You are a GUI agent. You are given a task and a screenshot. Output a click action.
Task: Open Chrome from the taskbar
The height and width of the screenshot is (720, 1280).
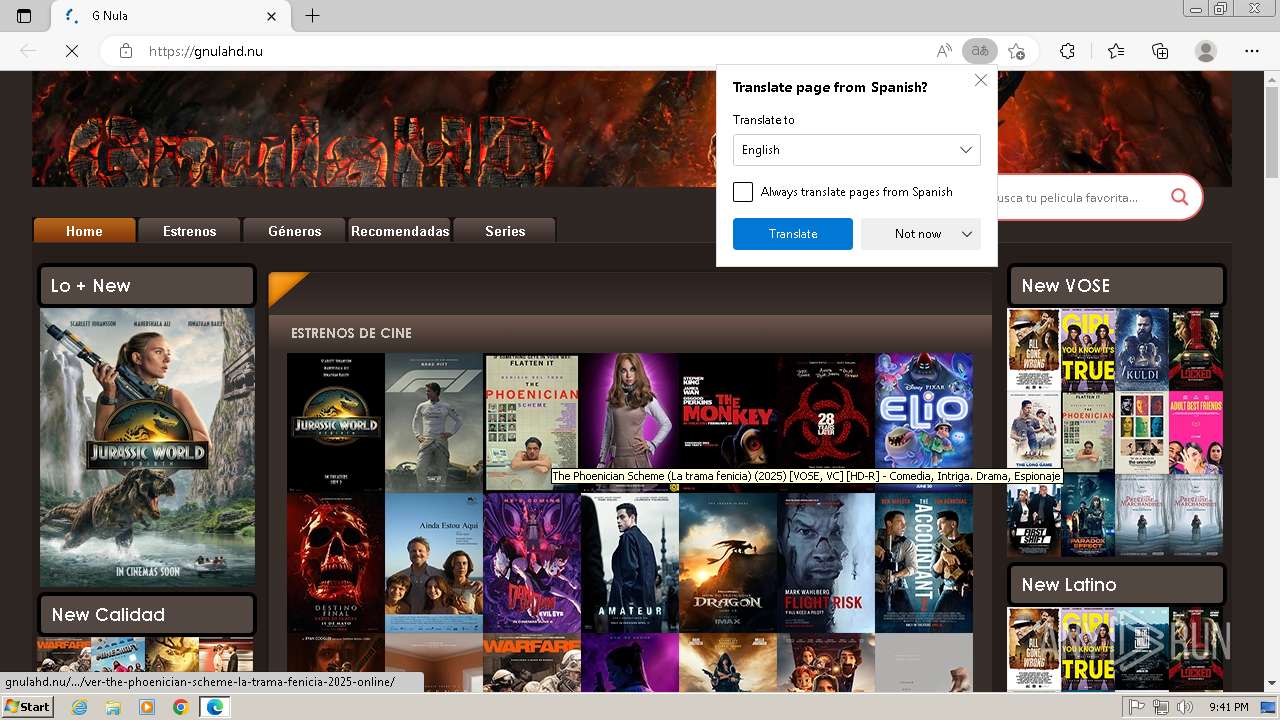[x=180, y=707]
